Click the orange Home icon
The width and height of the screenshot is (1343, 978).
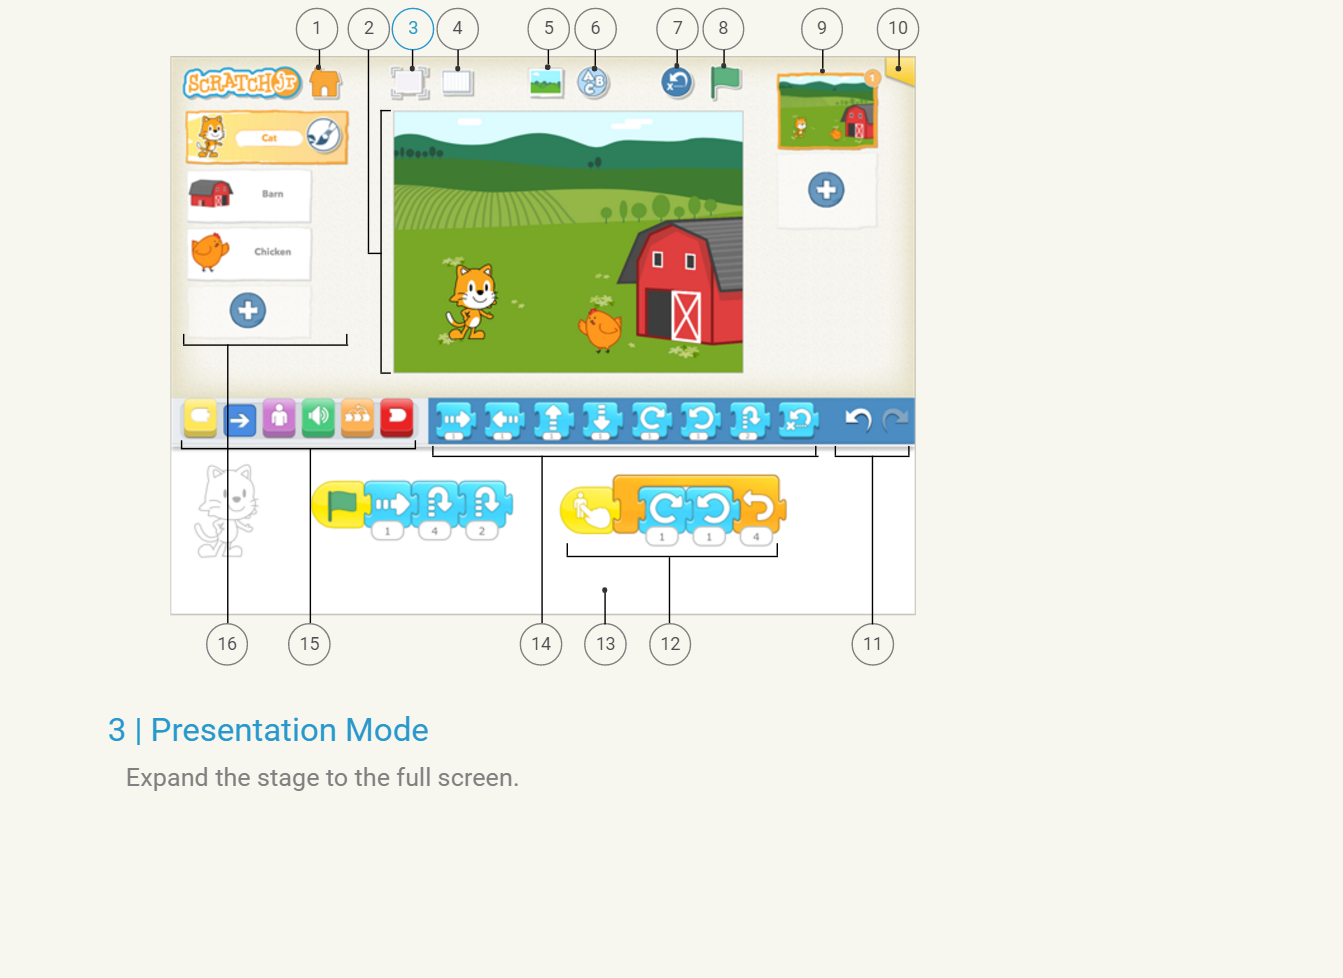click(325, 83)
